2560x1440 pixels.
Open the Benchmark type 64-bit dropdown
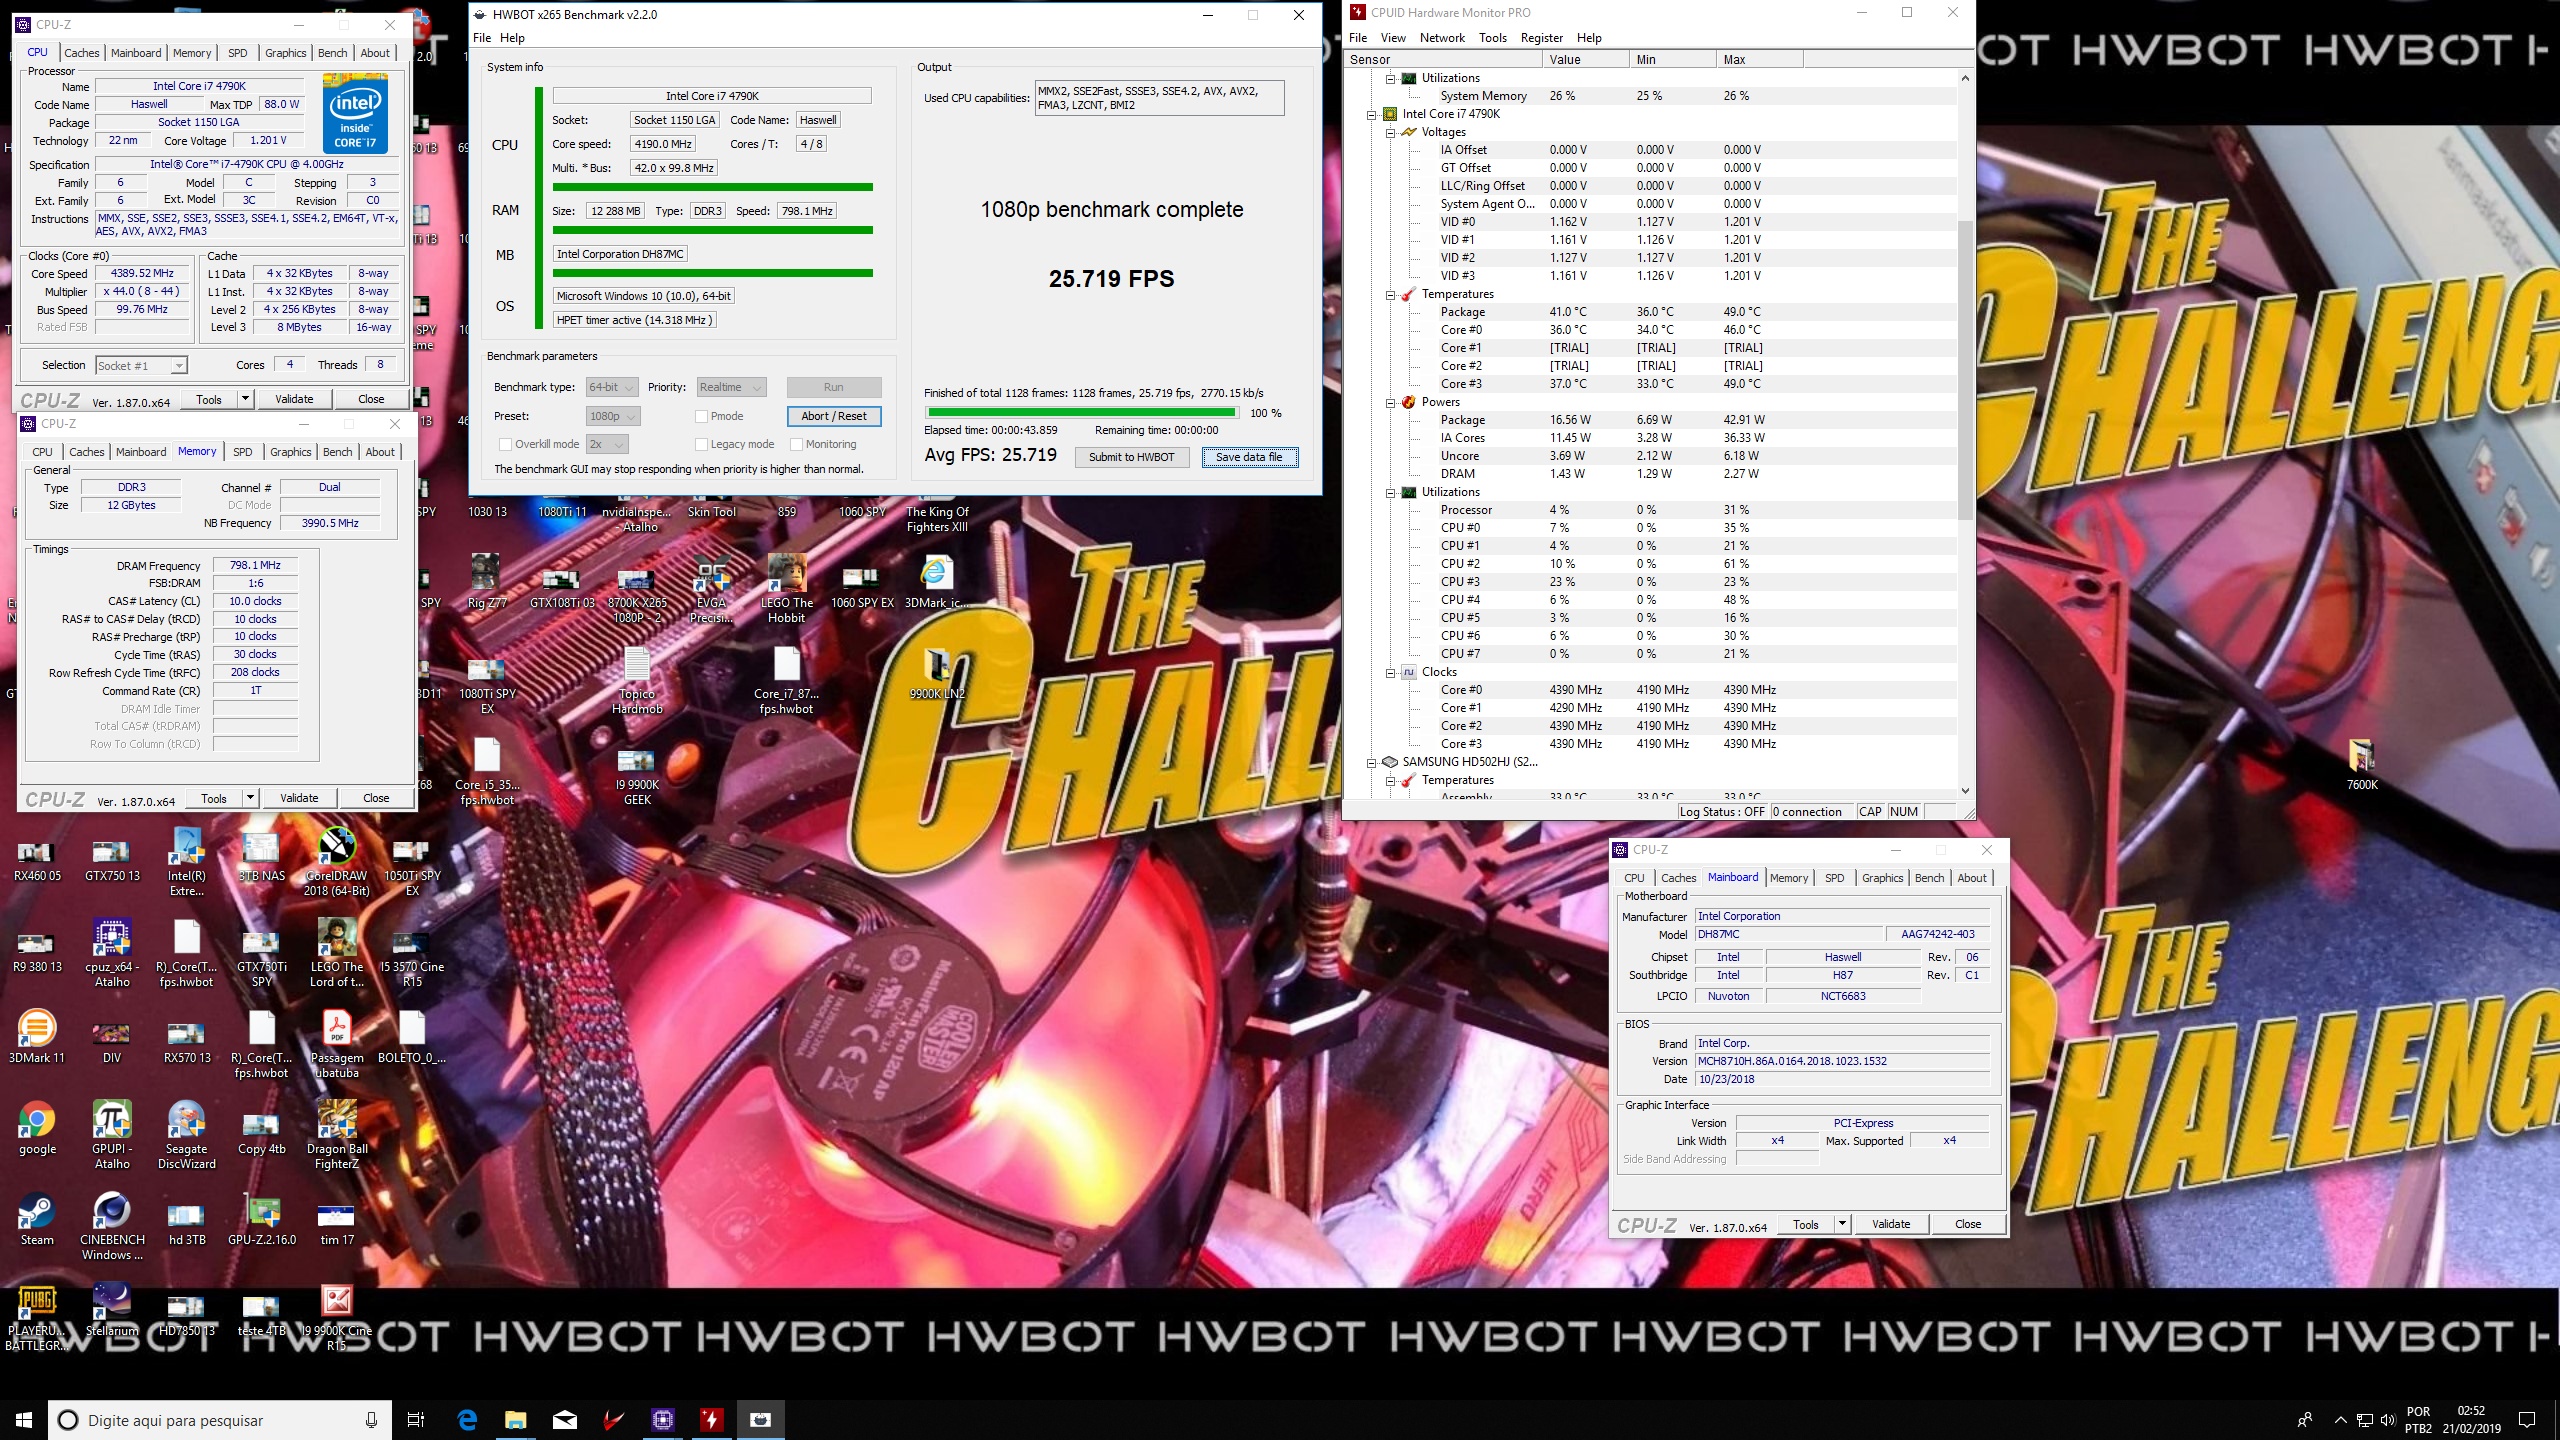pos(613,387)
